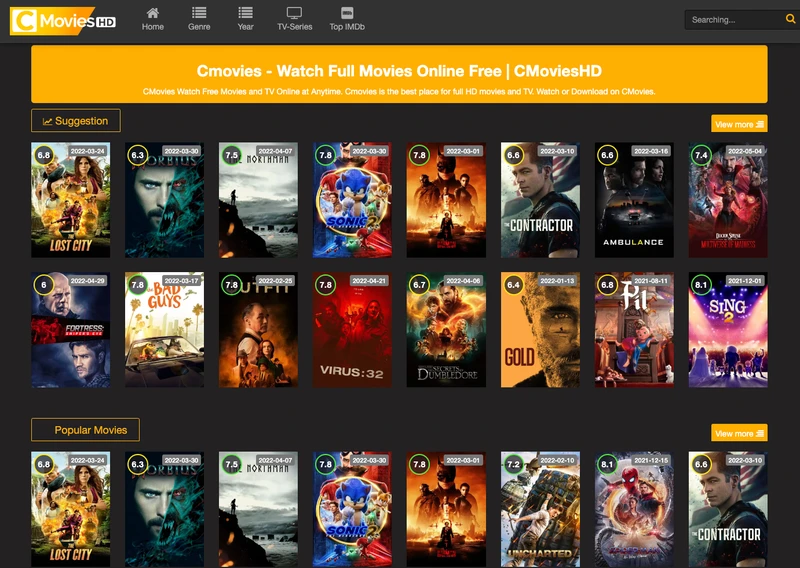Click the 2022-03-16 date on Ambulance

tap(651, 151)
